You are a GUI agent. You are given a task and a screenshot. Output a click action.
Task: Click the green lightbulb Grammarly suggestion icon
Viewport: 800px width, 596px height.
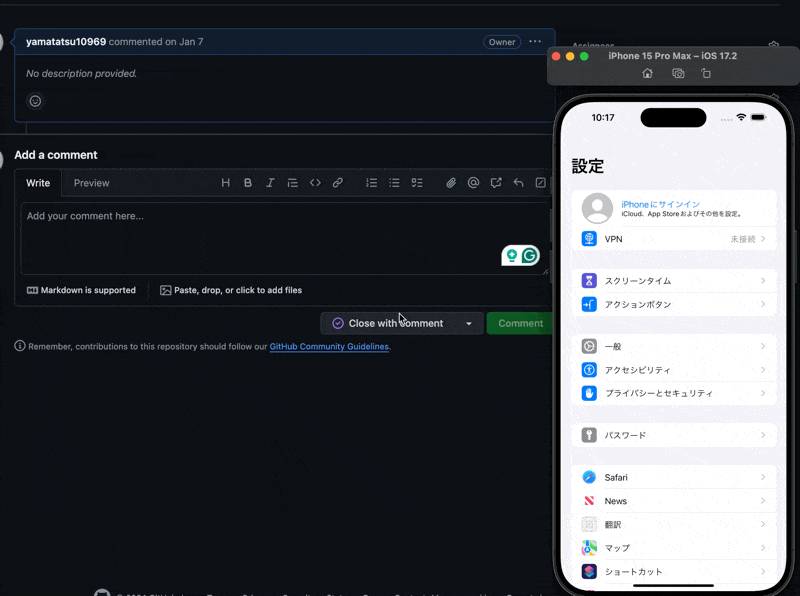click(x=512, y=255)
